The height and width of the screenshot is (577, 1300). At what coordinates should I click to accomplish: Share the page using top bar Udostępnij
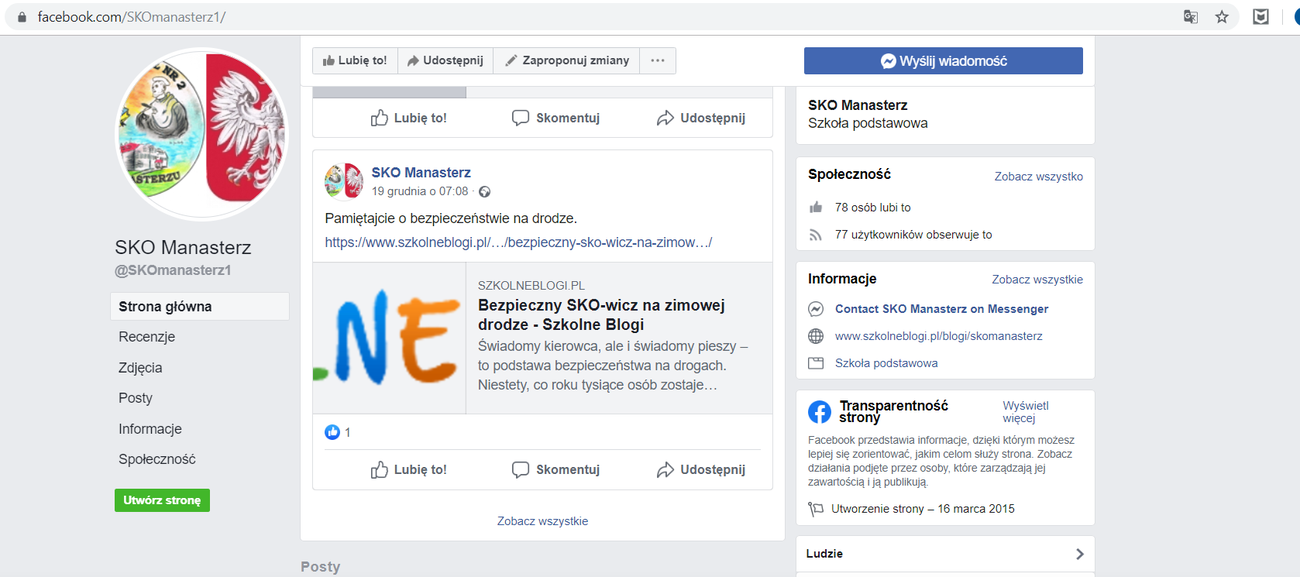tap(446, 61)
